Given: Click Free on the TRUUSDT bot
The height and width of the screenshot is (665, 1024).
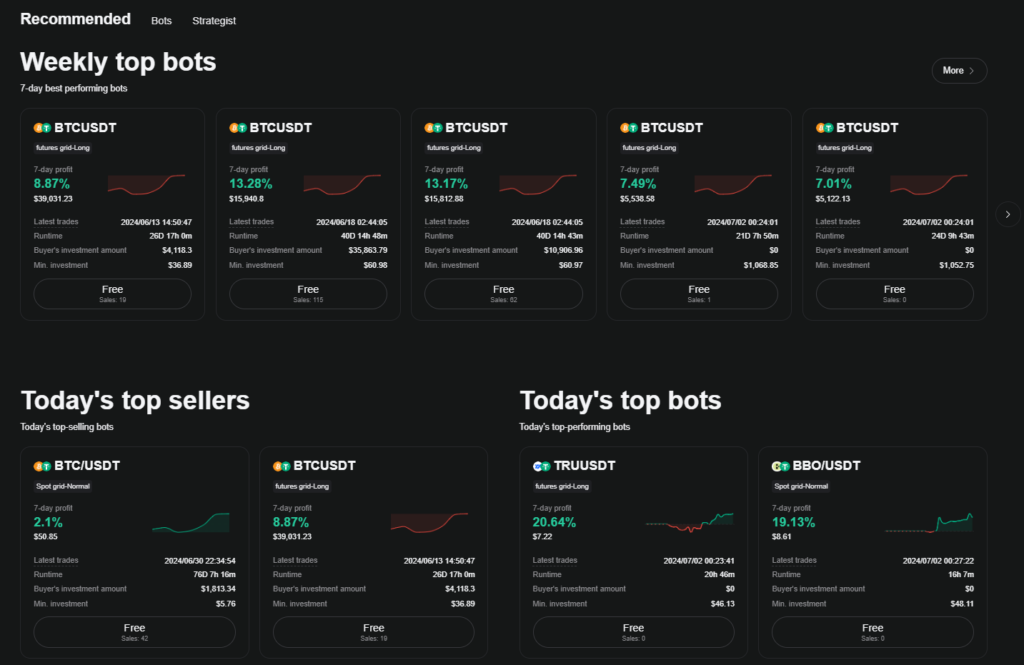Looking at the screenshot, I should pyautogui.click(x=633, y=631).
